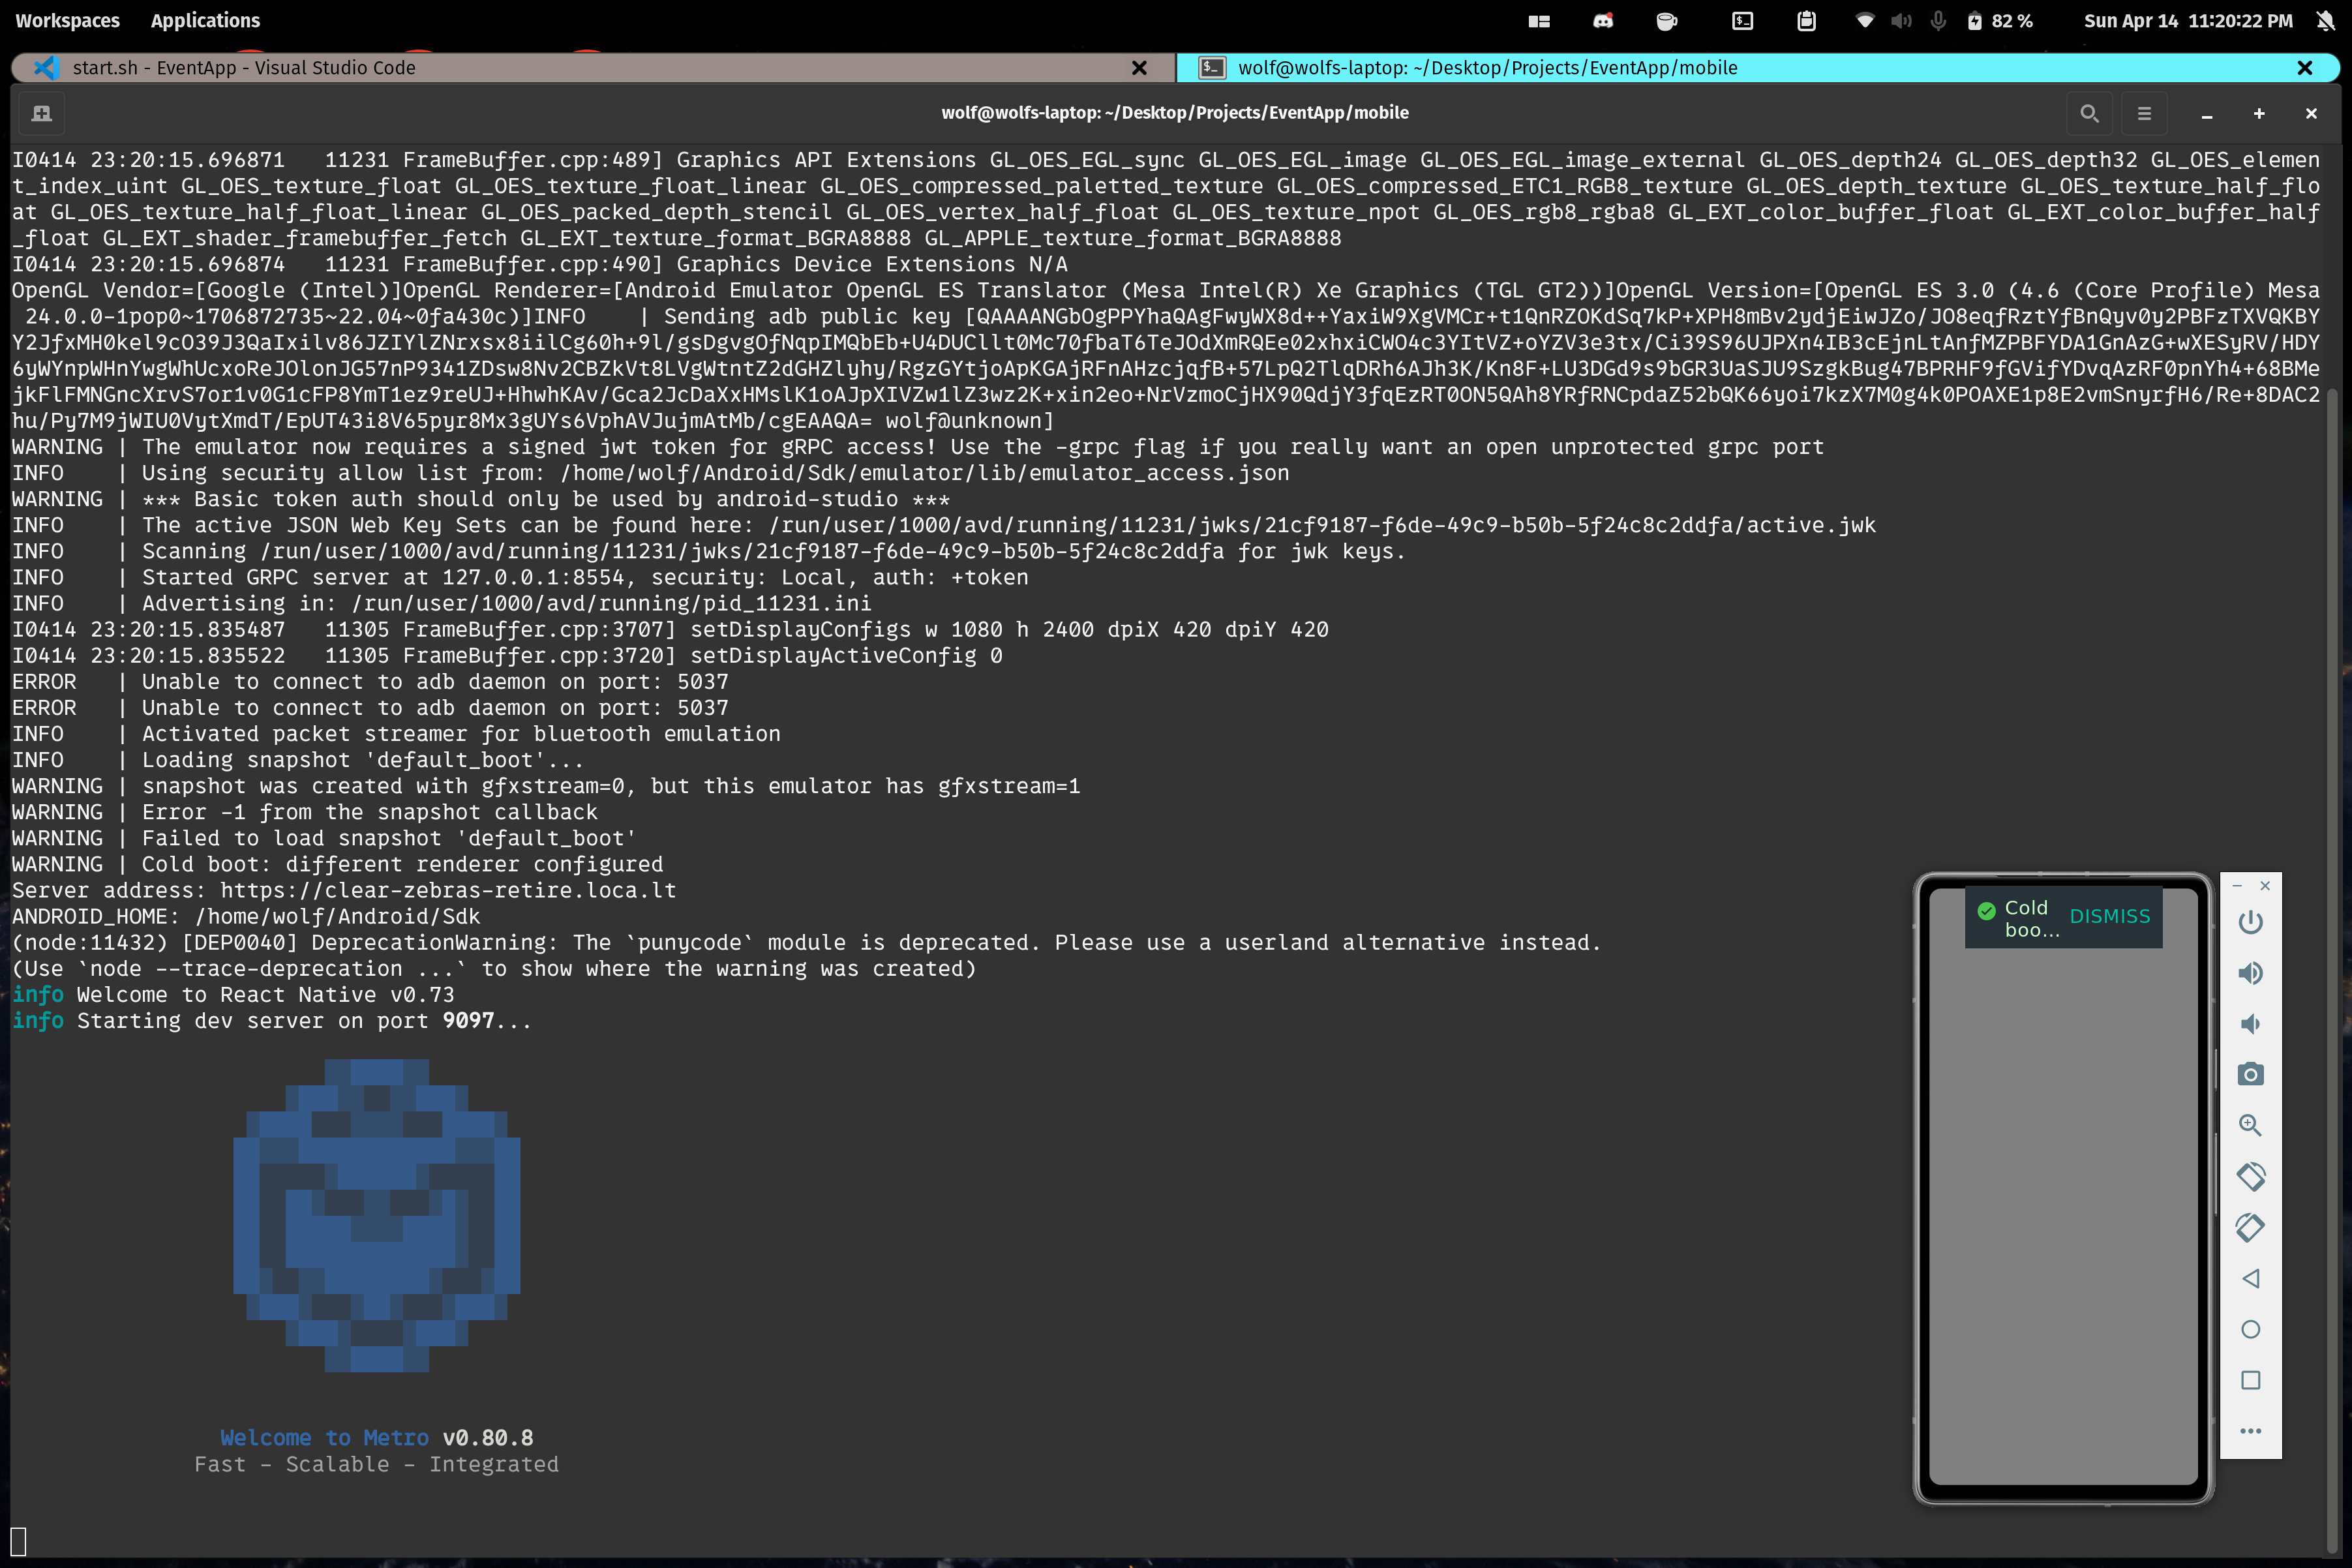Screen dimensions: 2352x1568
Task: Dismiss the Cold boot notification
Action: click(x=2109, y=916)
